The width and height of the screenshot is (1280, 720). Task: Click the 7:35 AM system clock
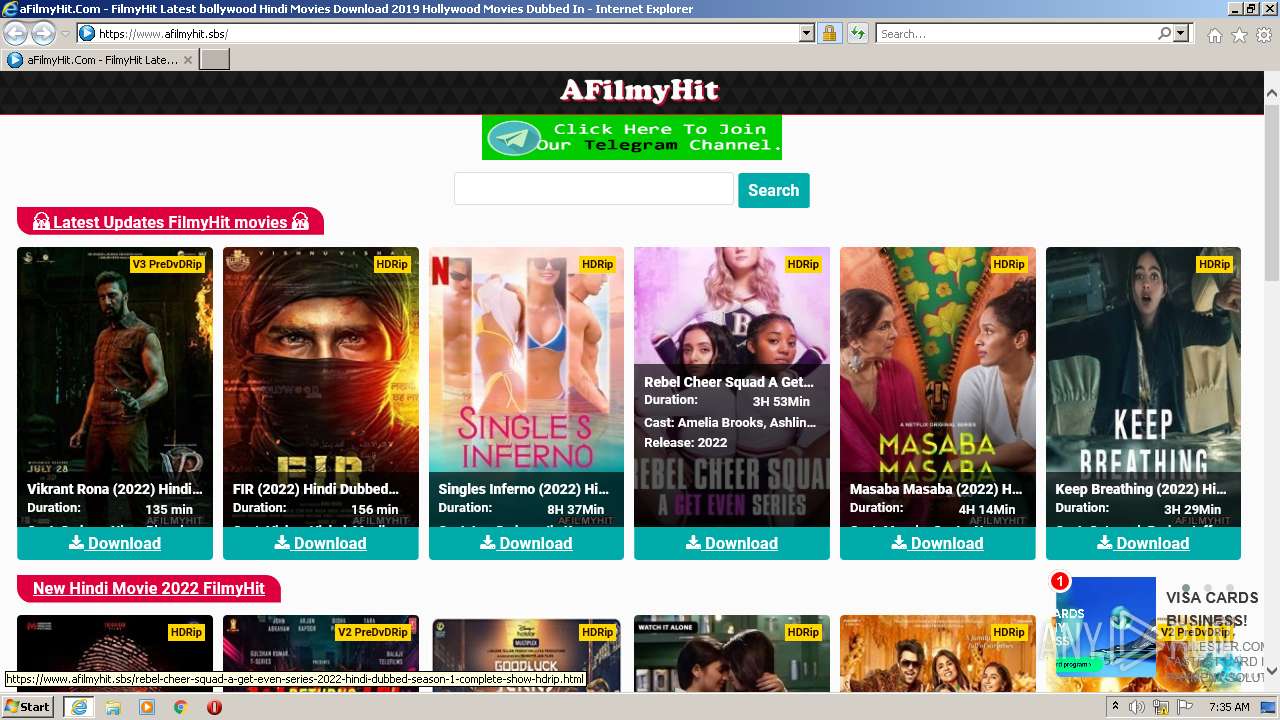click(1229, 707)
